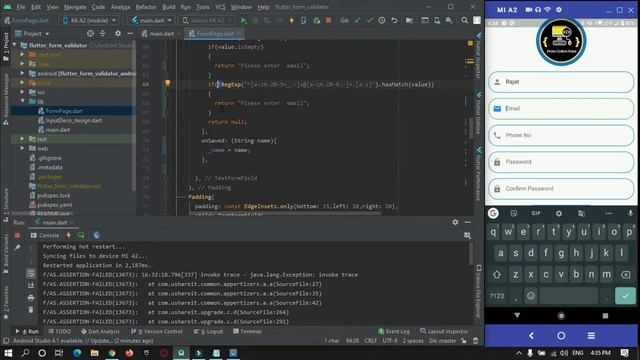Hot restart green icon in Run console
The height and width of the screenshot is (360, 640).
coord(81,236)
